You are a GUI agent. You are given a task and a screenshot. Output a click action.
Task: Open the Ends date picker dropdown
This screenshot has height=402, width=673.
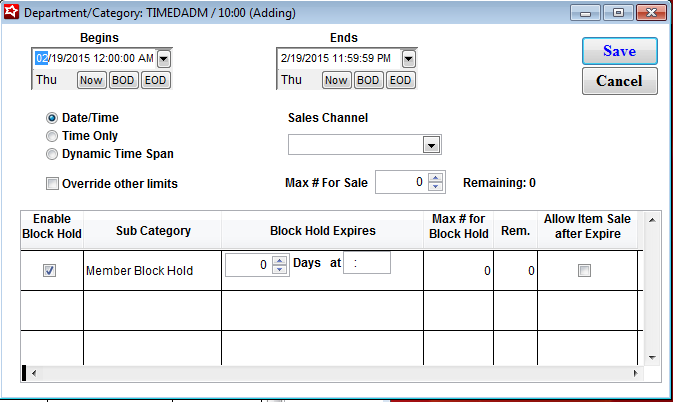409,59
